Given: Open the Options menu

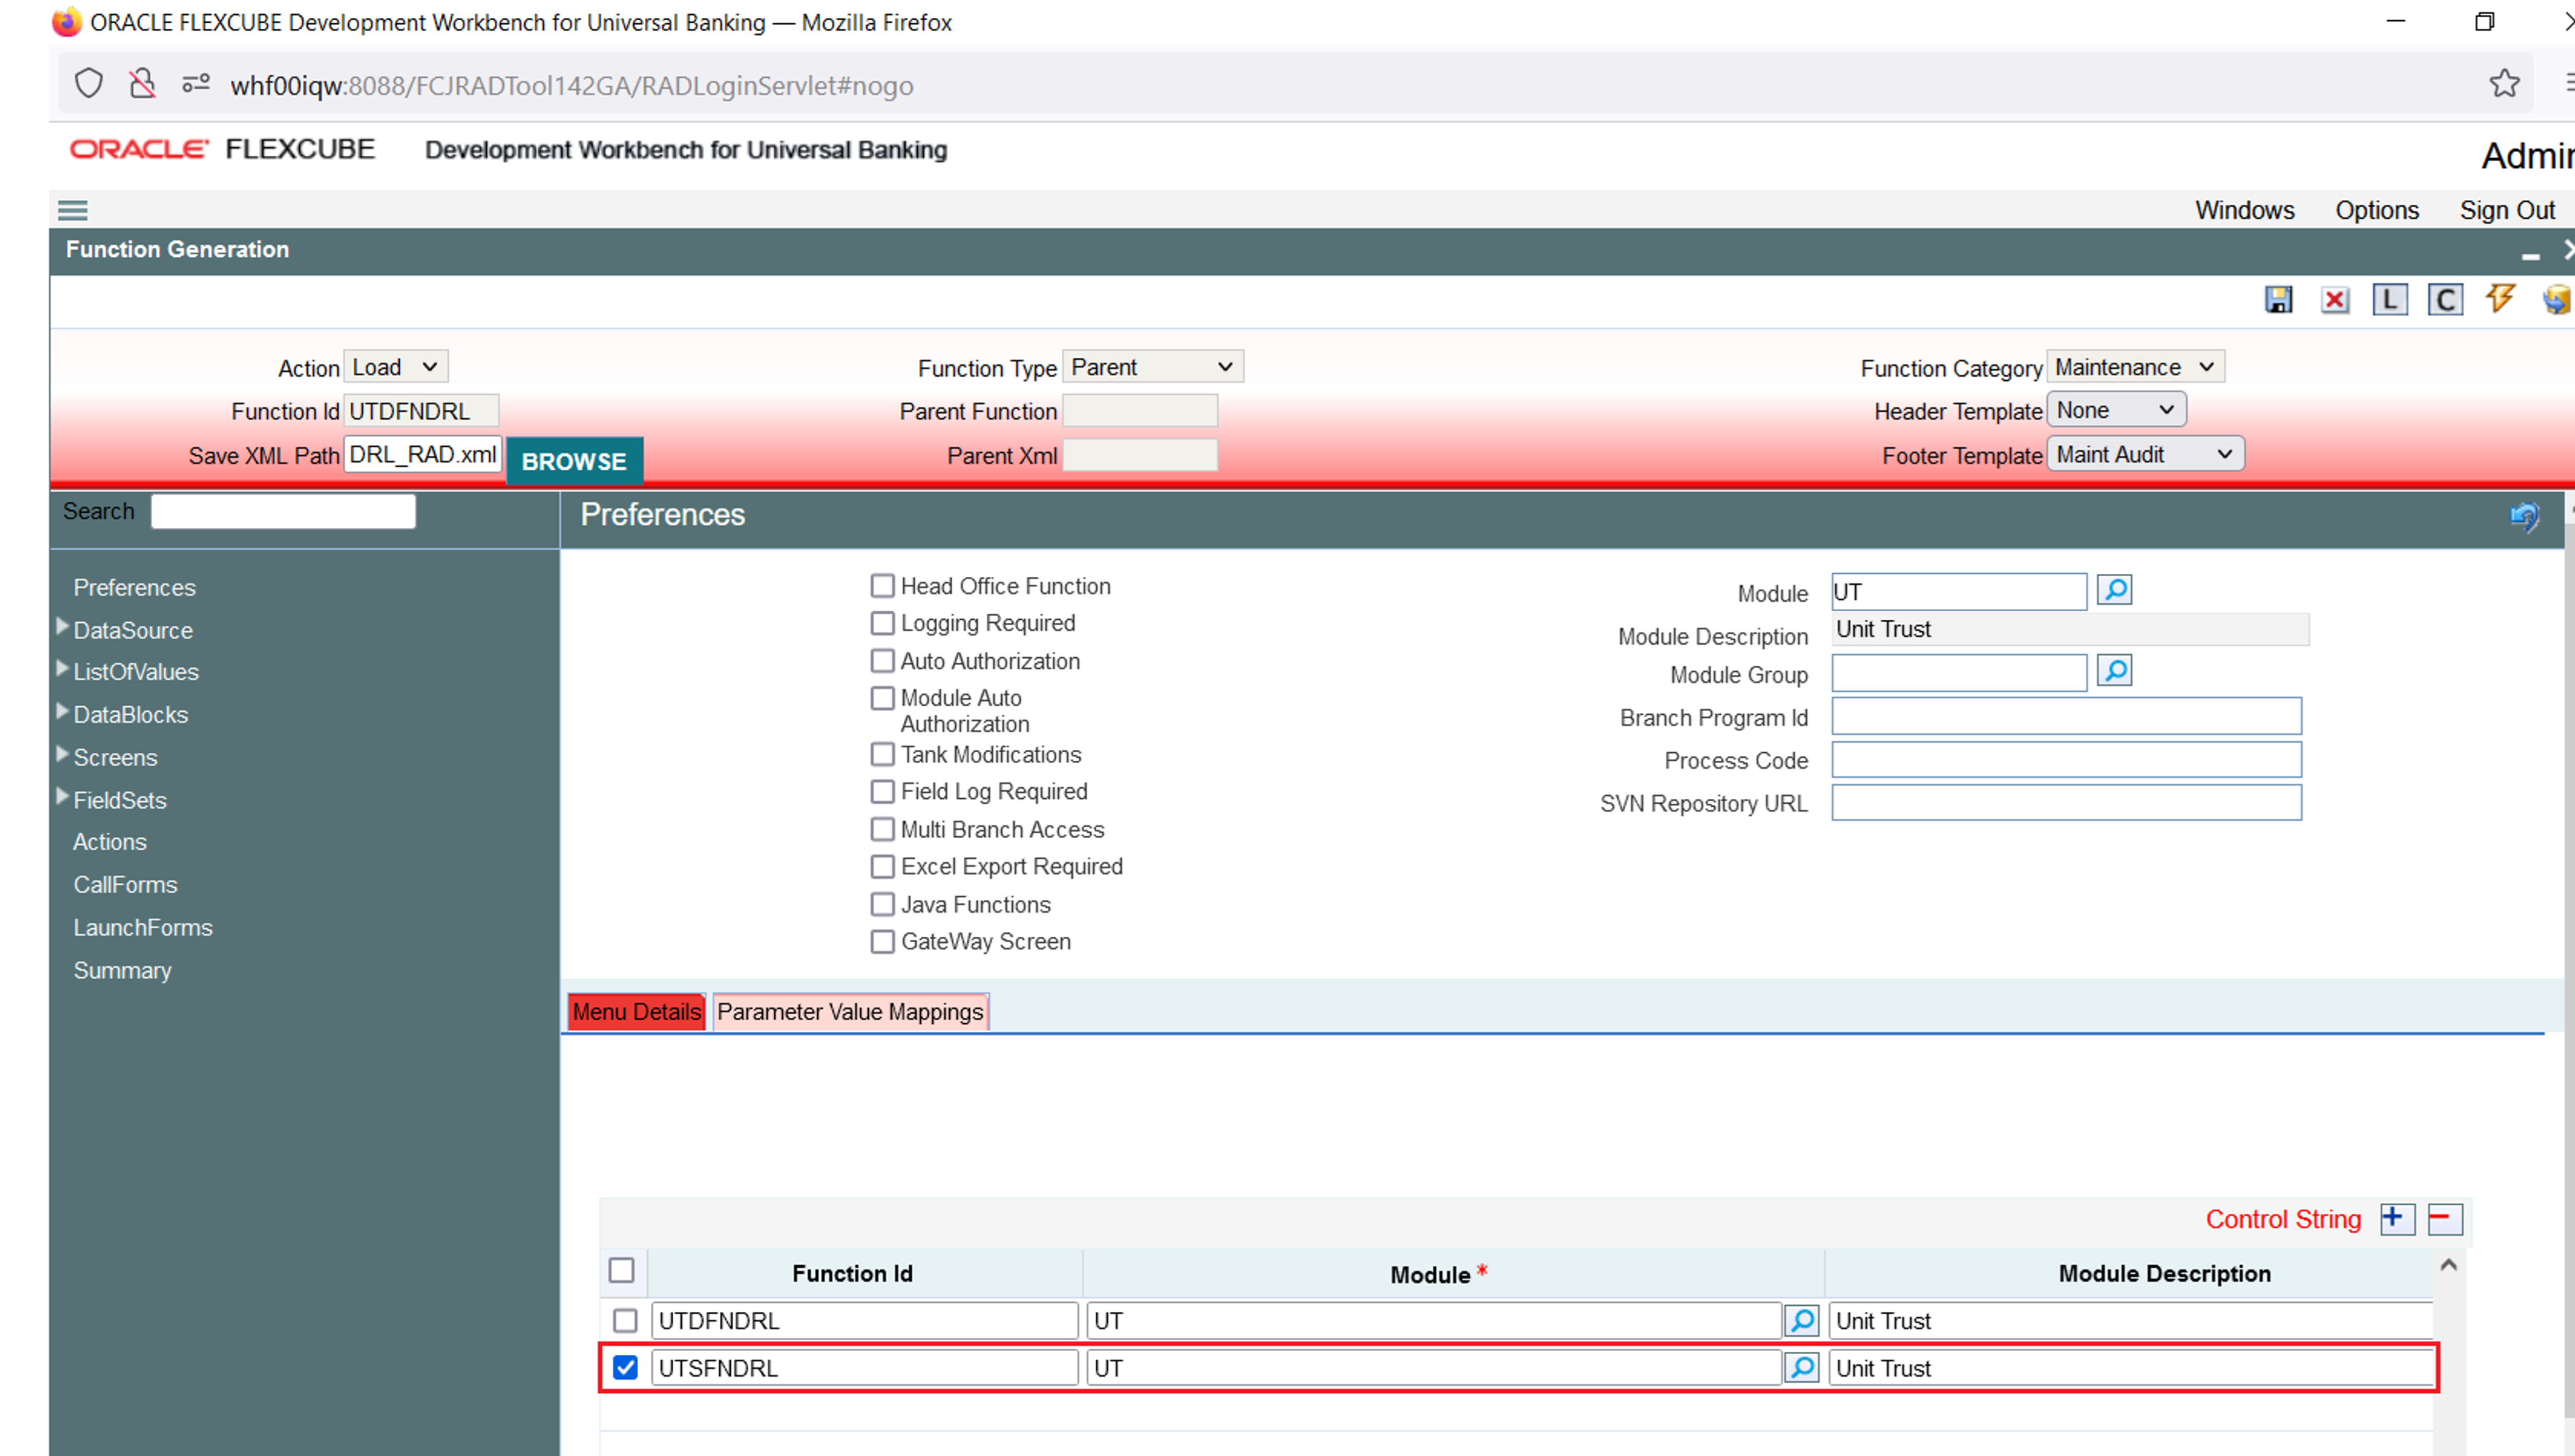Looking at the screenshot, I should pos(2376,210).
